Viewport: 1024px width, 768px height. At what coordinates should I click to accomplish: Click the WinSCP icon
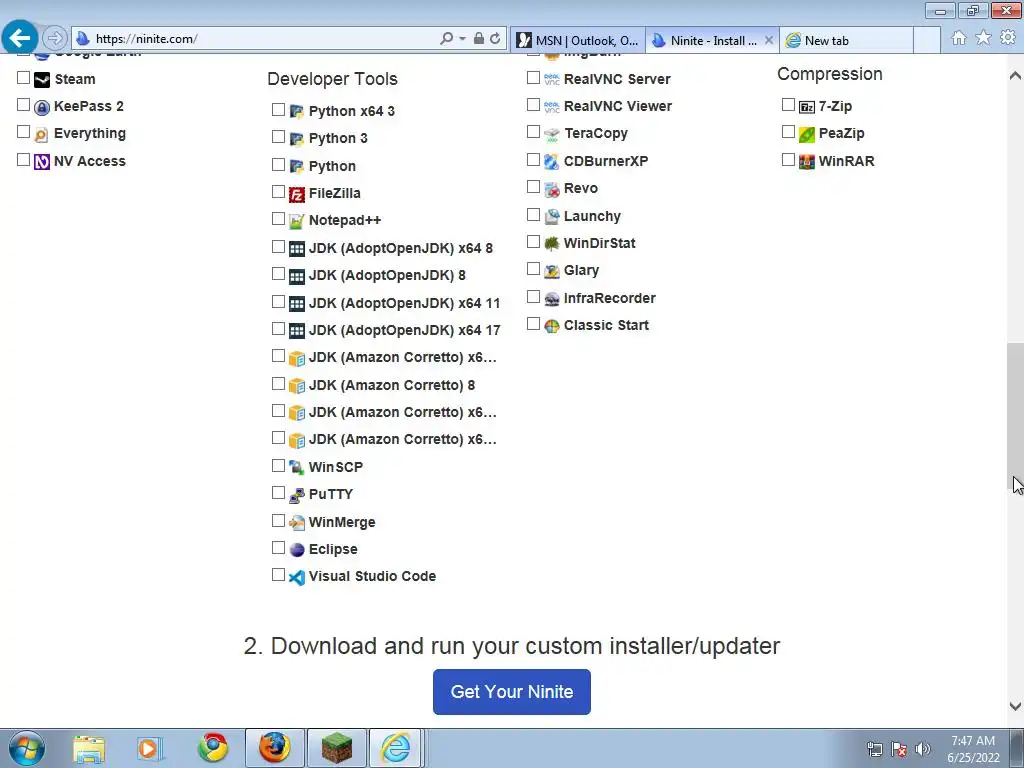click(x=296, y=468)
